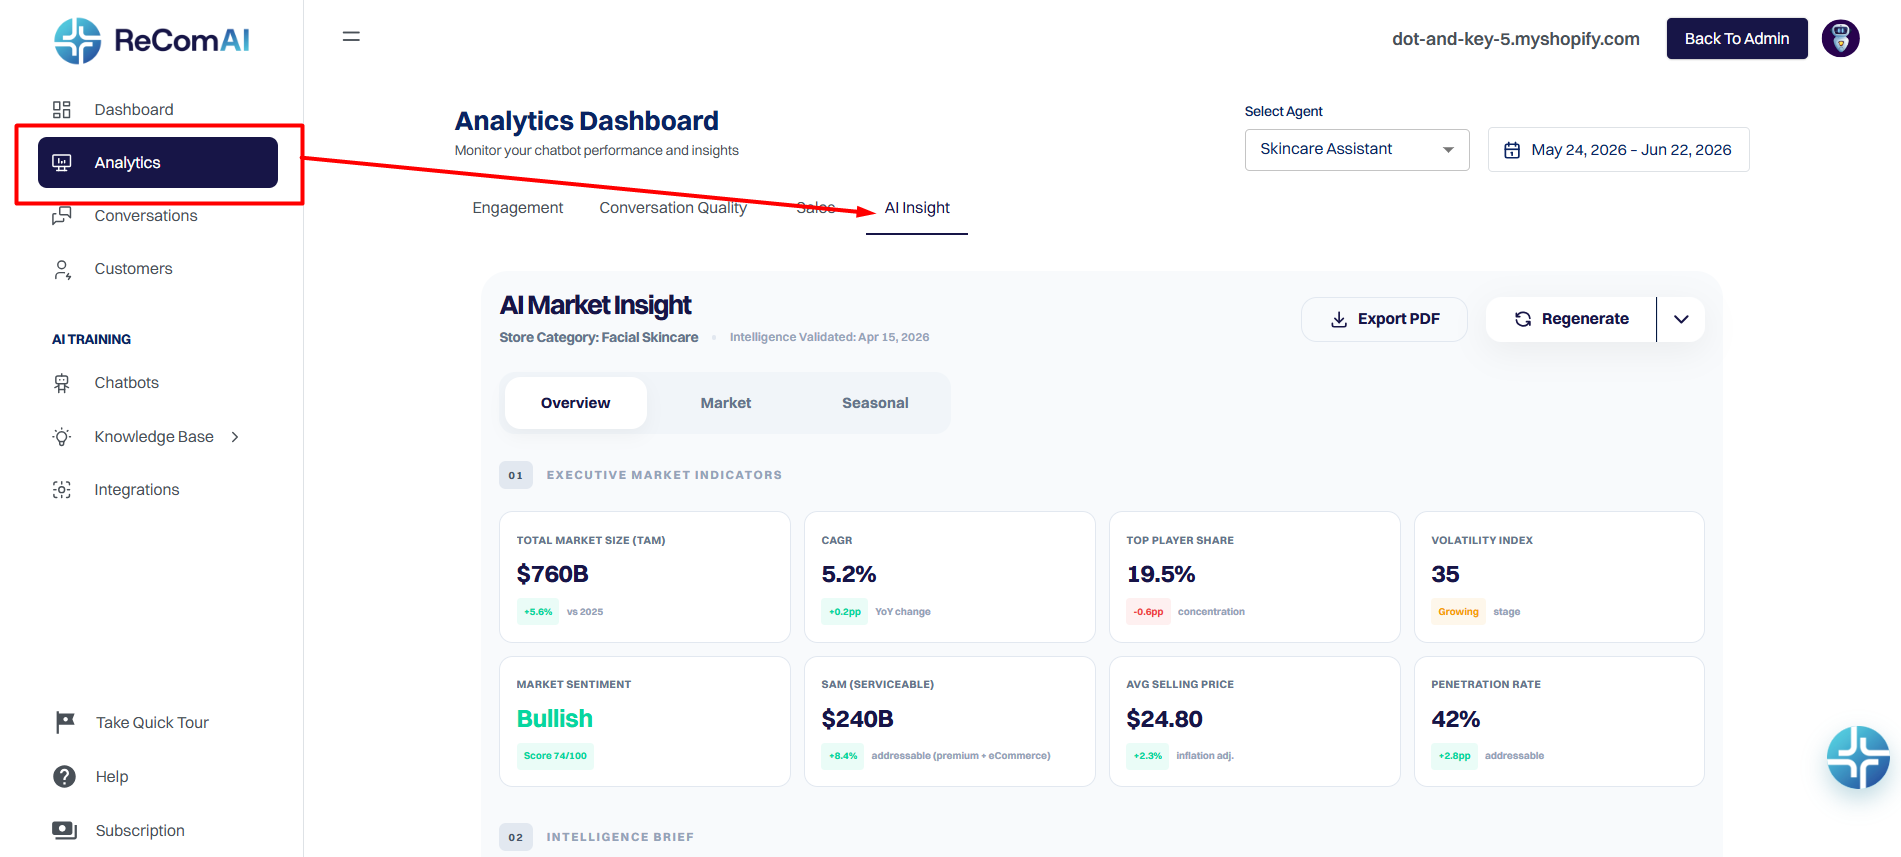Viewport: 1901px width, 857px height.
Task: Expand the Knowledge Base submenu arrow
Action: pyautogui.click(x=235, y=437)
